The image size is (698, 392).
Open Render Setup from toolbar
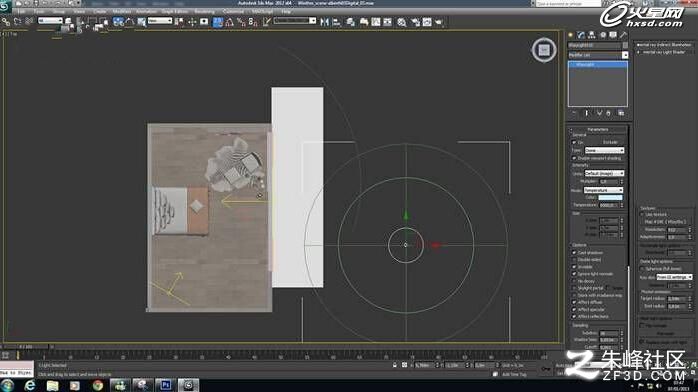[415, 22]
